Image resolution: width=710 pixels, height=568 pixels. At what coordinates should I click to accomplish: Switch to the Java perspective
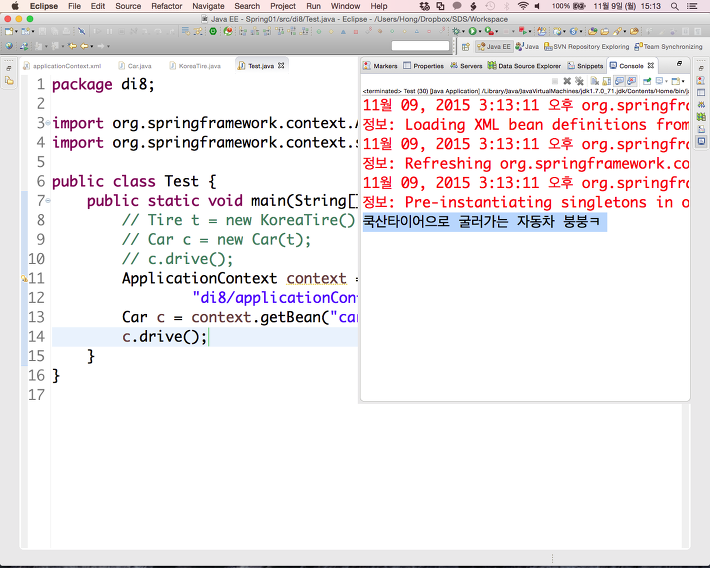[x=527, y=47]
